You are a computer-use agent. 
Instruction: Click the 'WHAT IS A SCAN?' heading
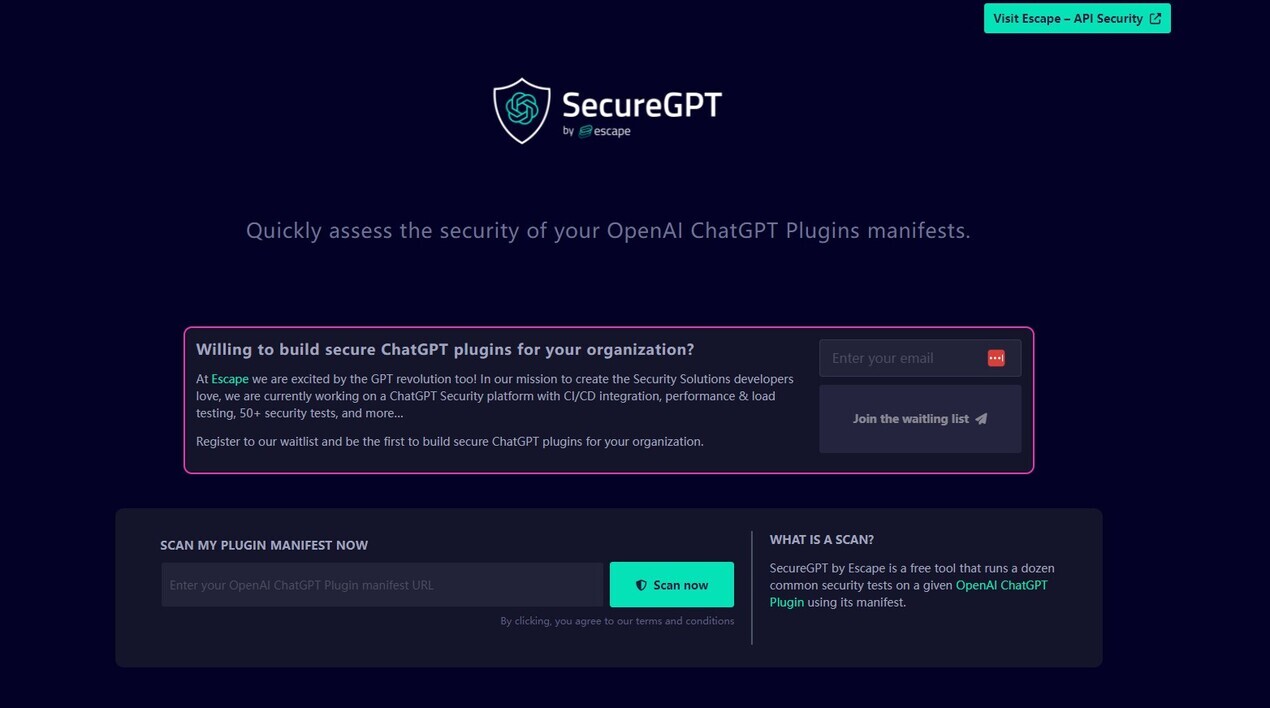[x=821, y=539]
